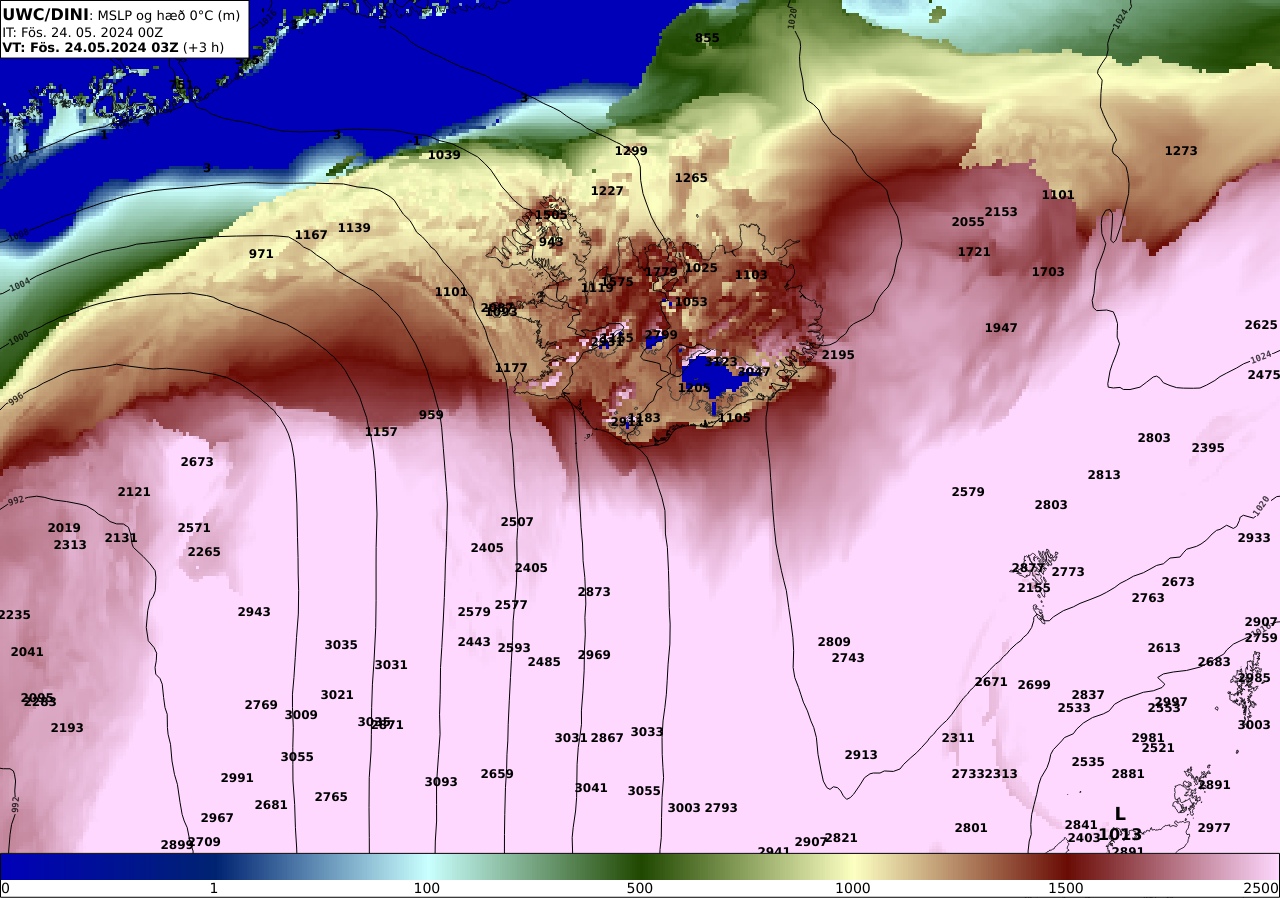The image size is (1280, 898).
Task: Select the map value 2055
Action: [968, 222]
